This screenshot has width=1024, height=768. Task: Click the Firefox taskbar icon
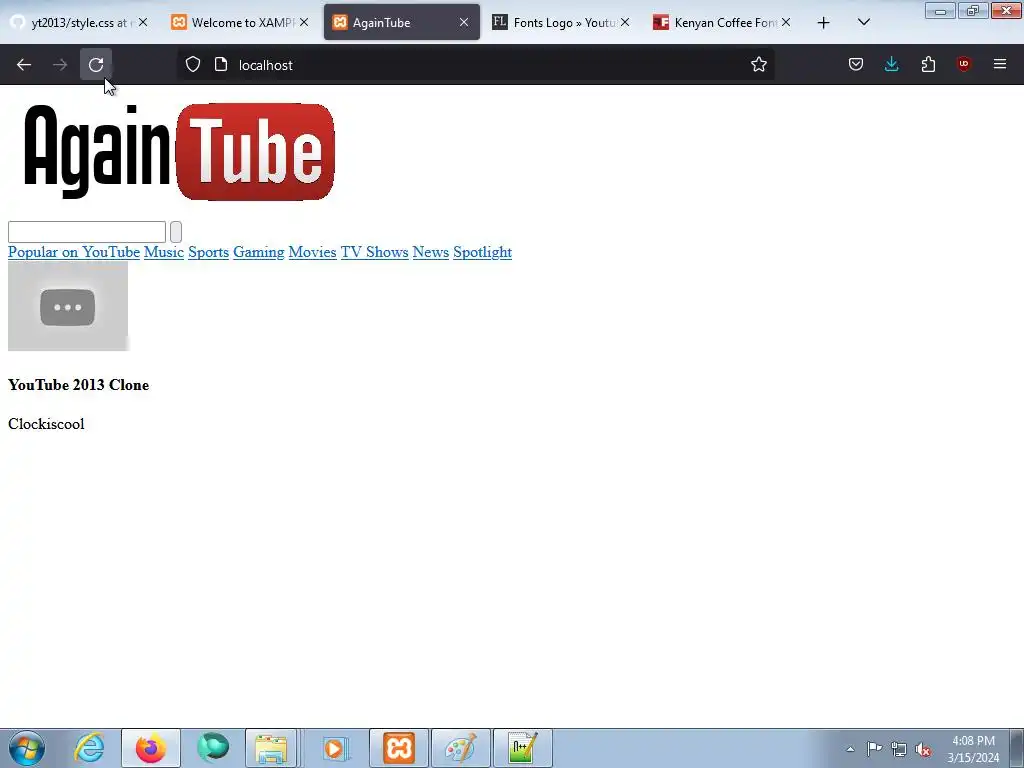click(150, 748)
